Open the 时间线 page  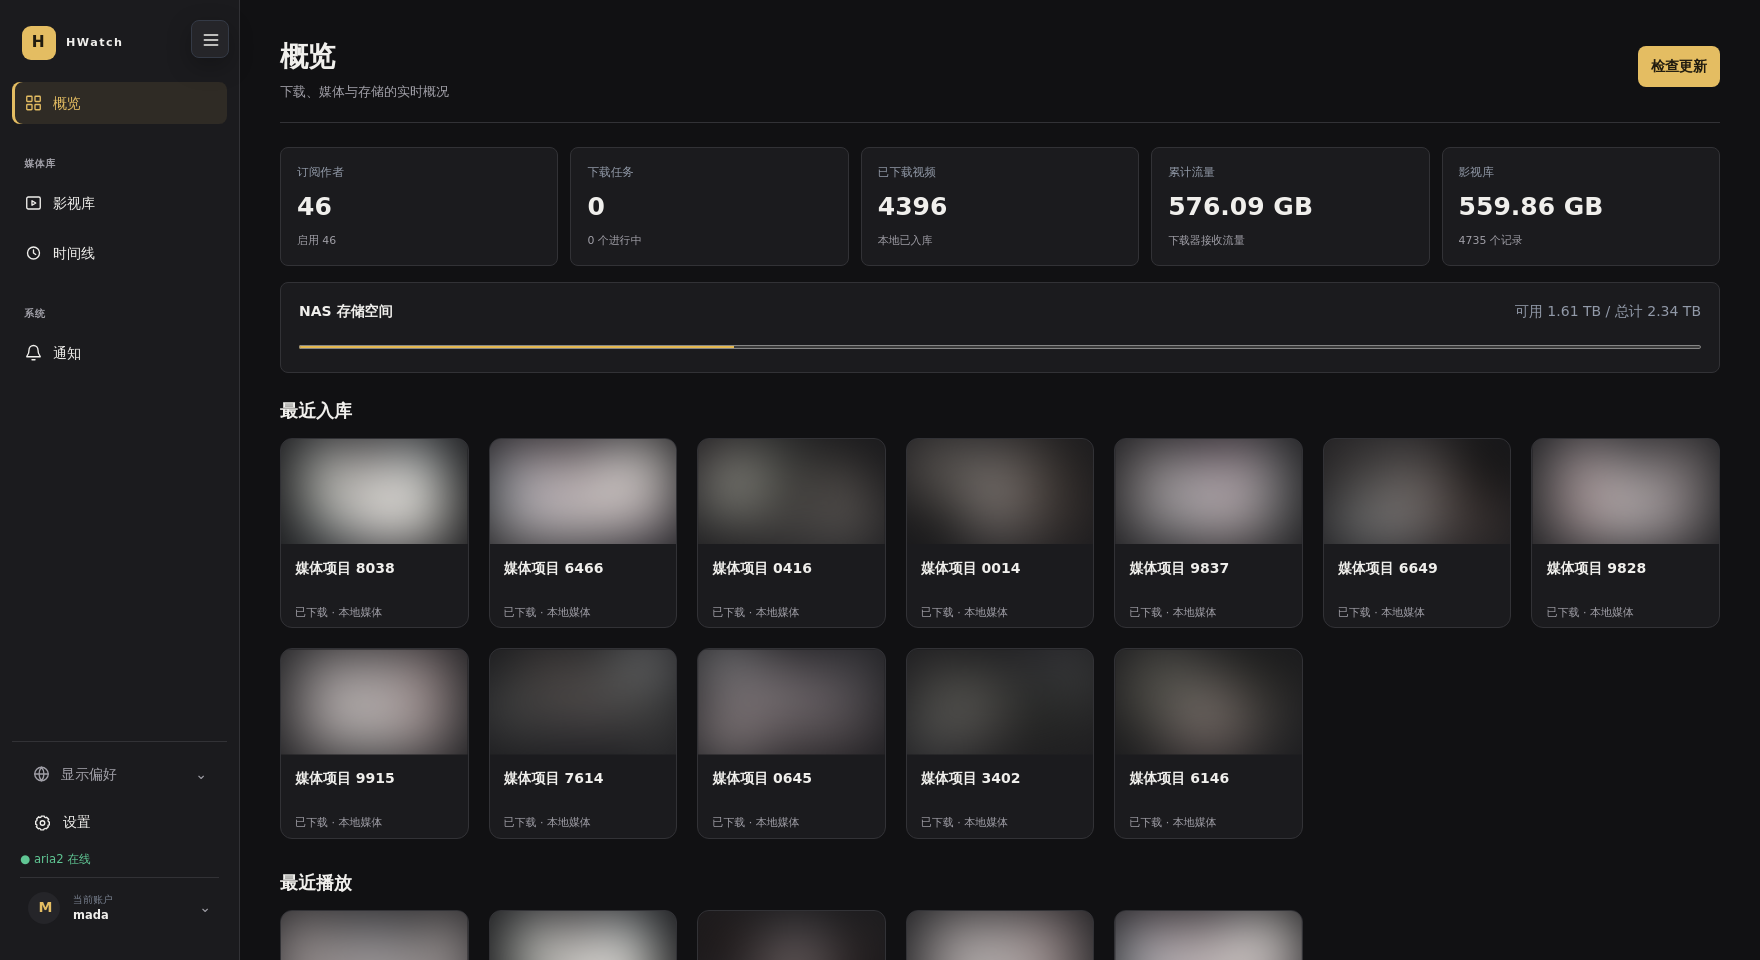[x=120, y=253]
